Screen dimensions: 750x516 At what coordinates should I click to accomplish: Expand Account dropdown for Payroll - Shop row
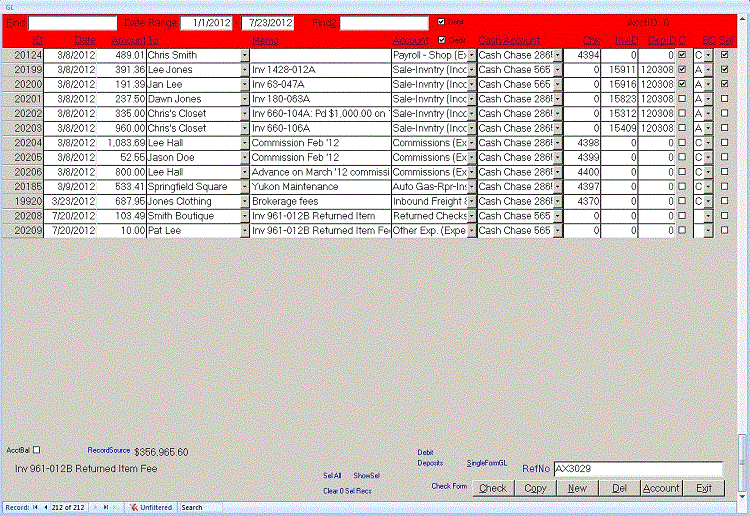point(471,55)
